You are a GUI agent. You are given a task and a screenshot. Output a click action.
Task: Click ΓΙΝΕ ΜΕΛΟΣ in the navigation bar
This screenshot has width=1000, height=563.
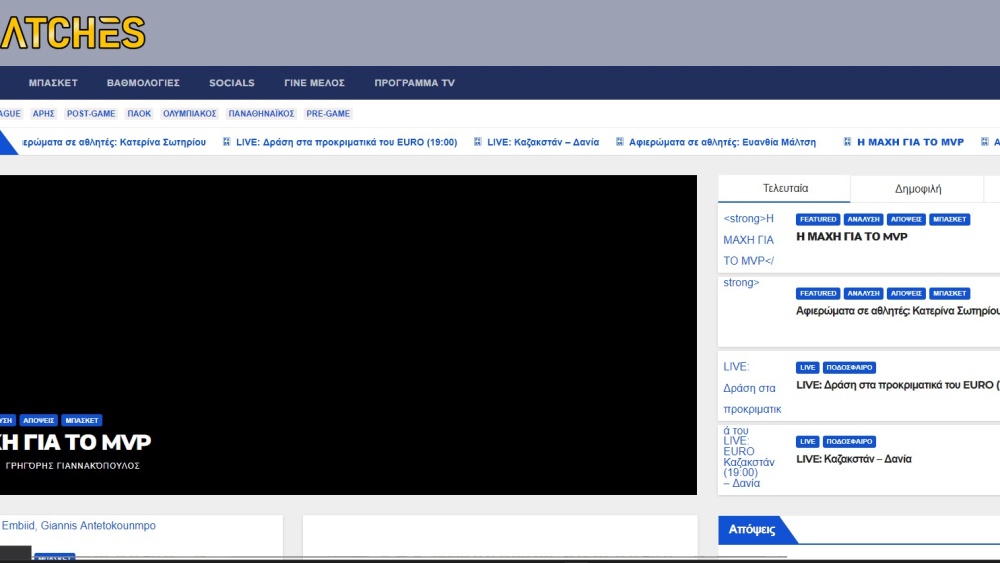tap(314, 83)
